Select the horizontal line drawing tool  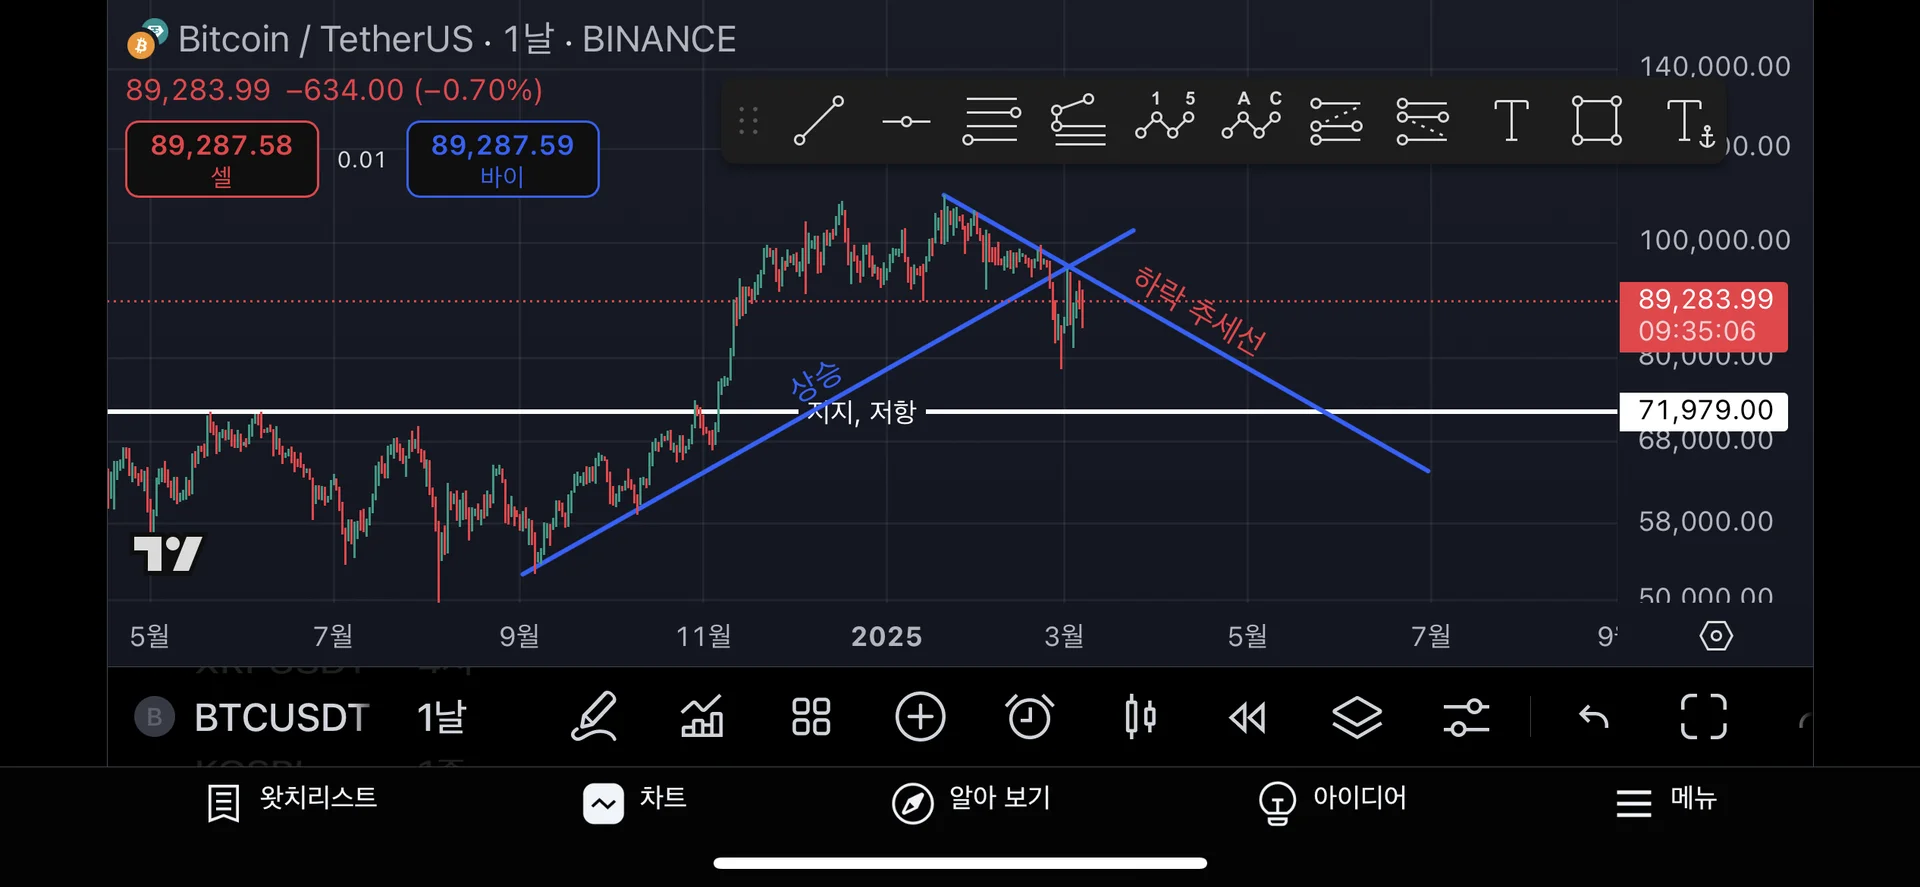click(906, 122)
